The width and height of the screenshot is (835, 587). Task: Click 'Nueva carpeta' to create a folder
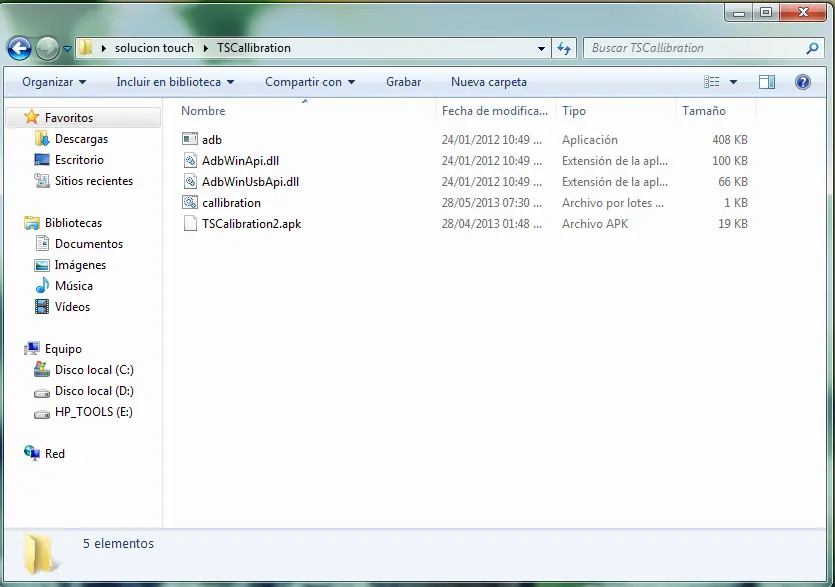click(489, 82)
